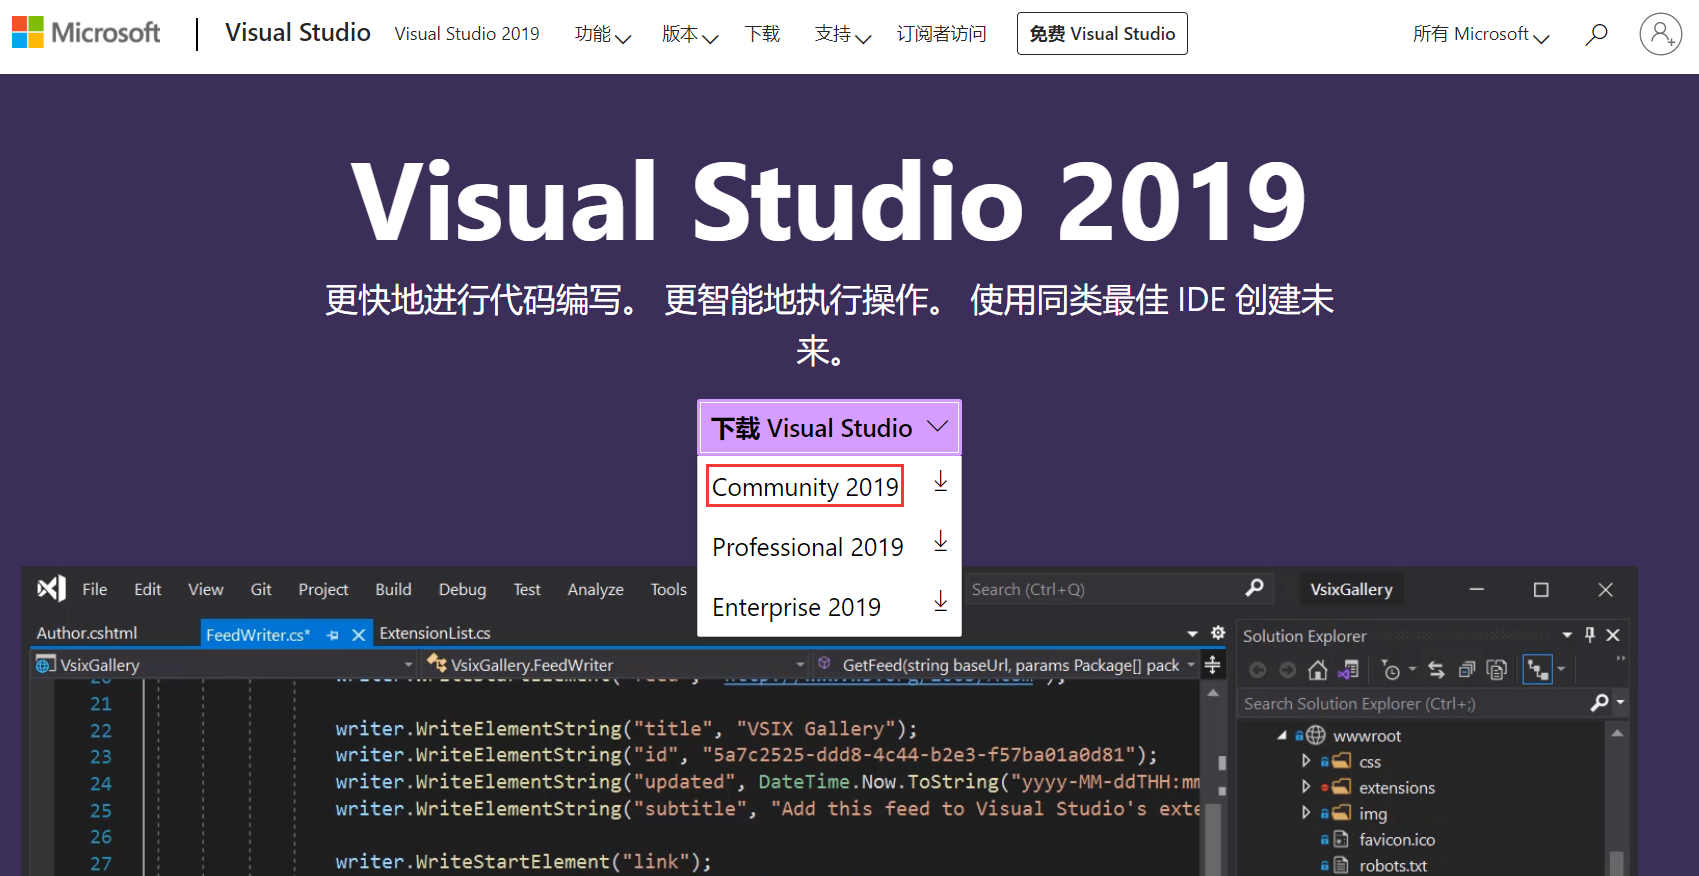
Task: Click download arrow next to Community 2019
Action: (940, 482)
